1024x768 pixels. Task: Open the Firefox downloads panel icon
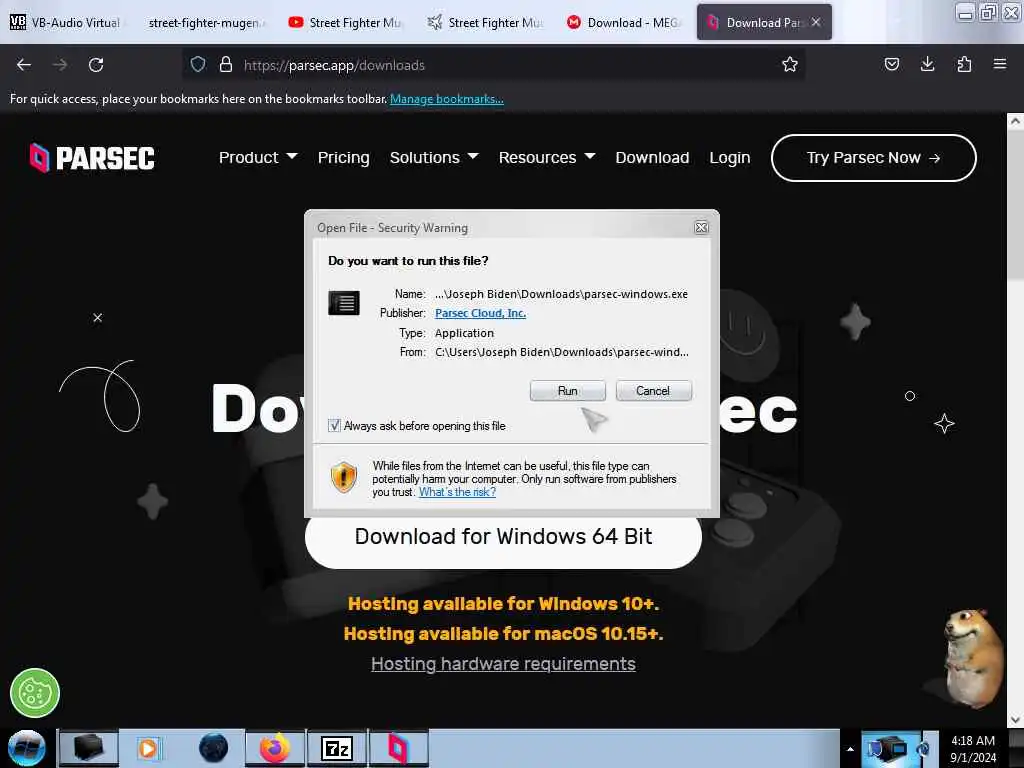pos(927,64)
